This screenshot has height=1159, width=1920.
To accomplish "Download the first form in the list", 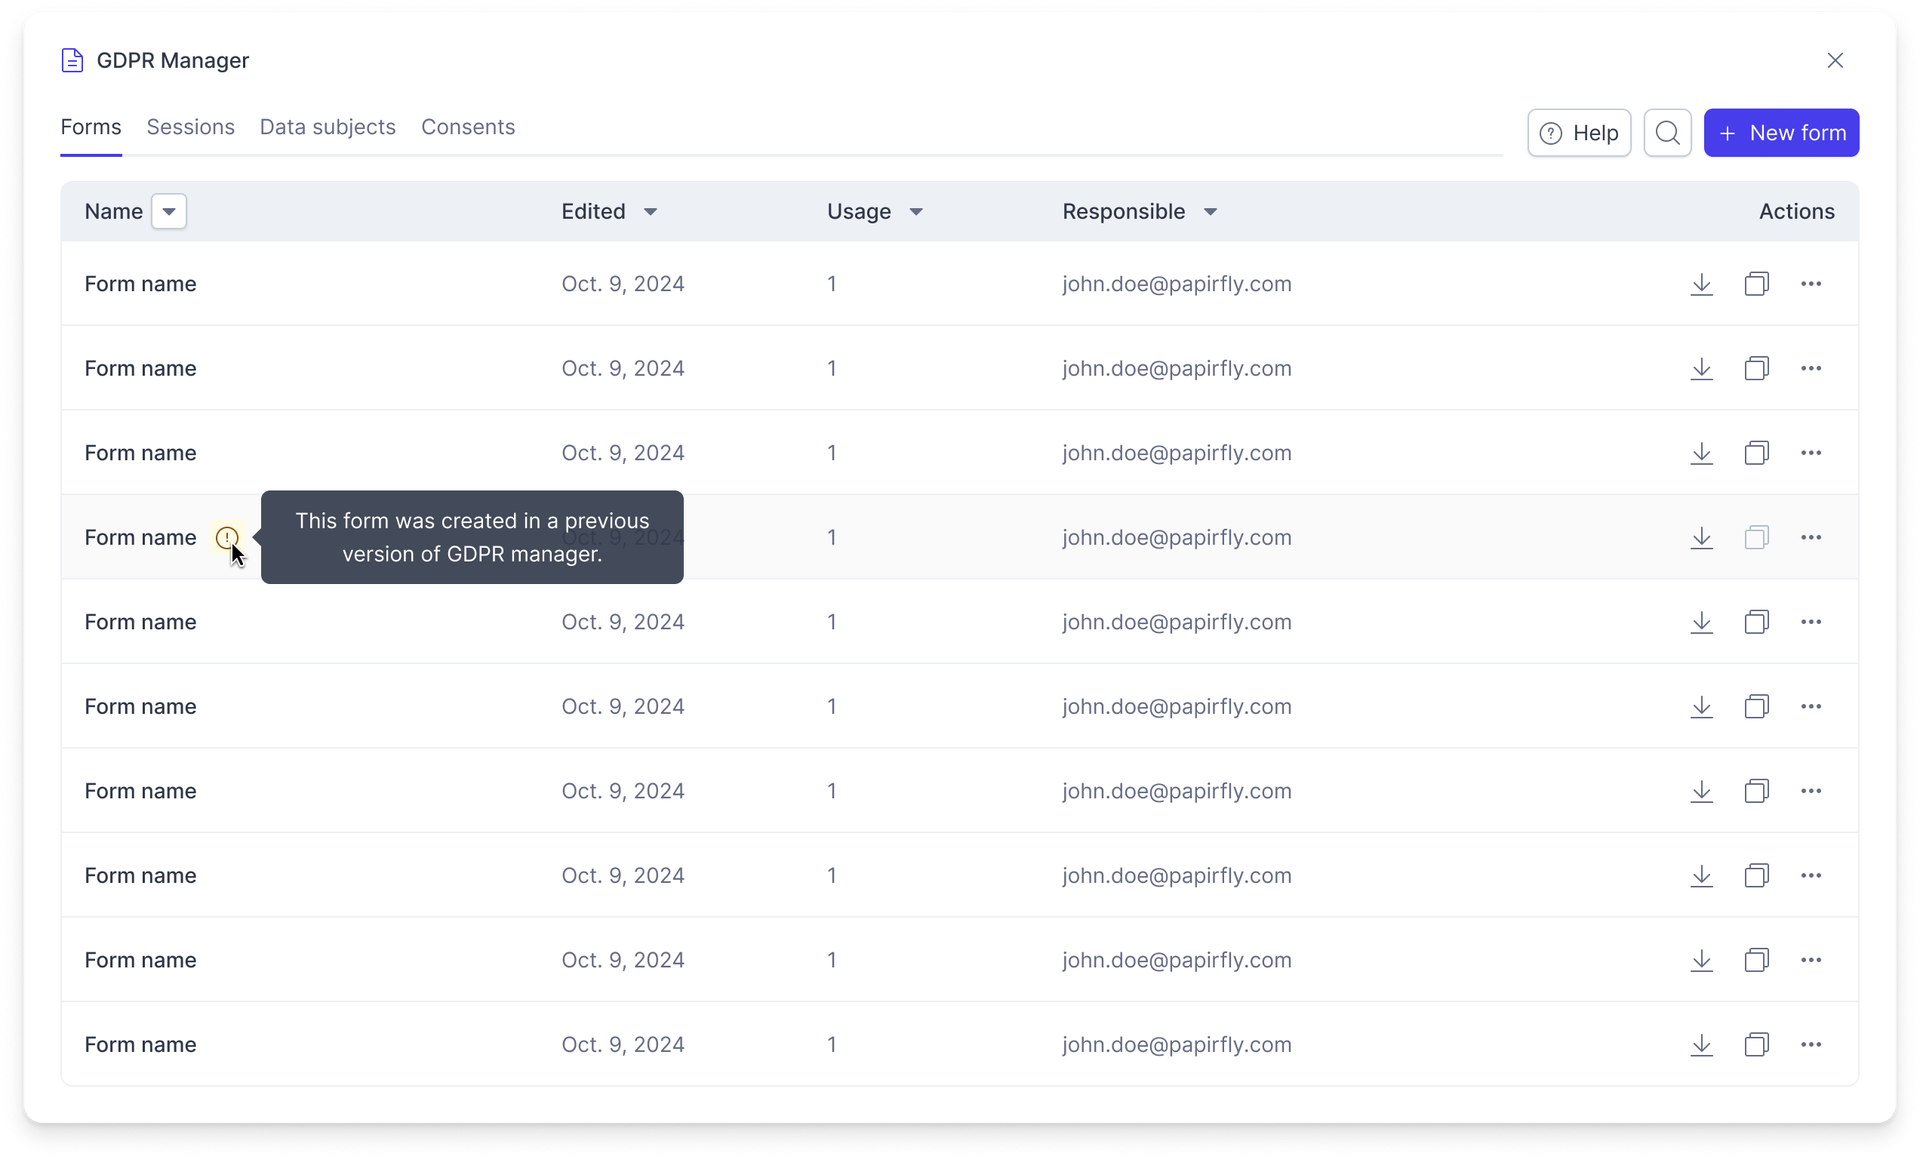I will pos(1701,284).
